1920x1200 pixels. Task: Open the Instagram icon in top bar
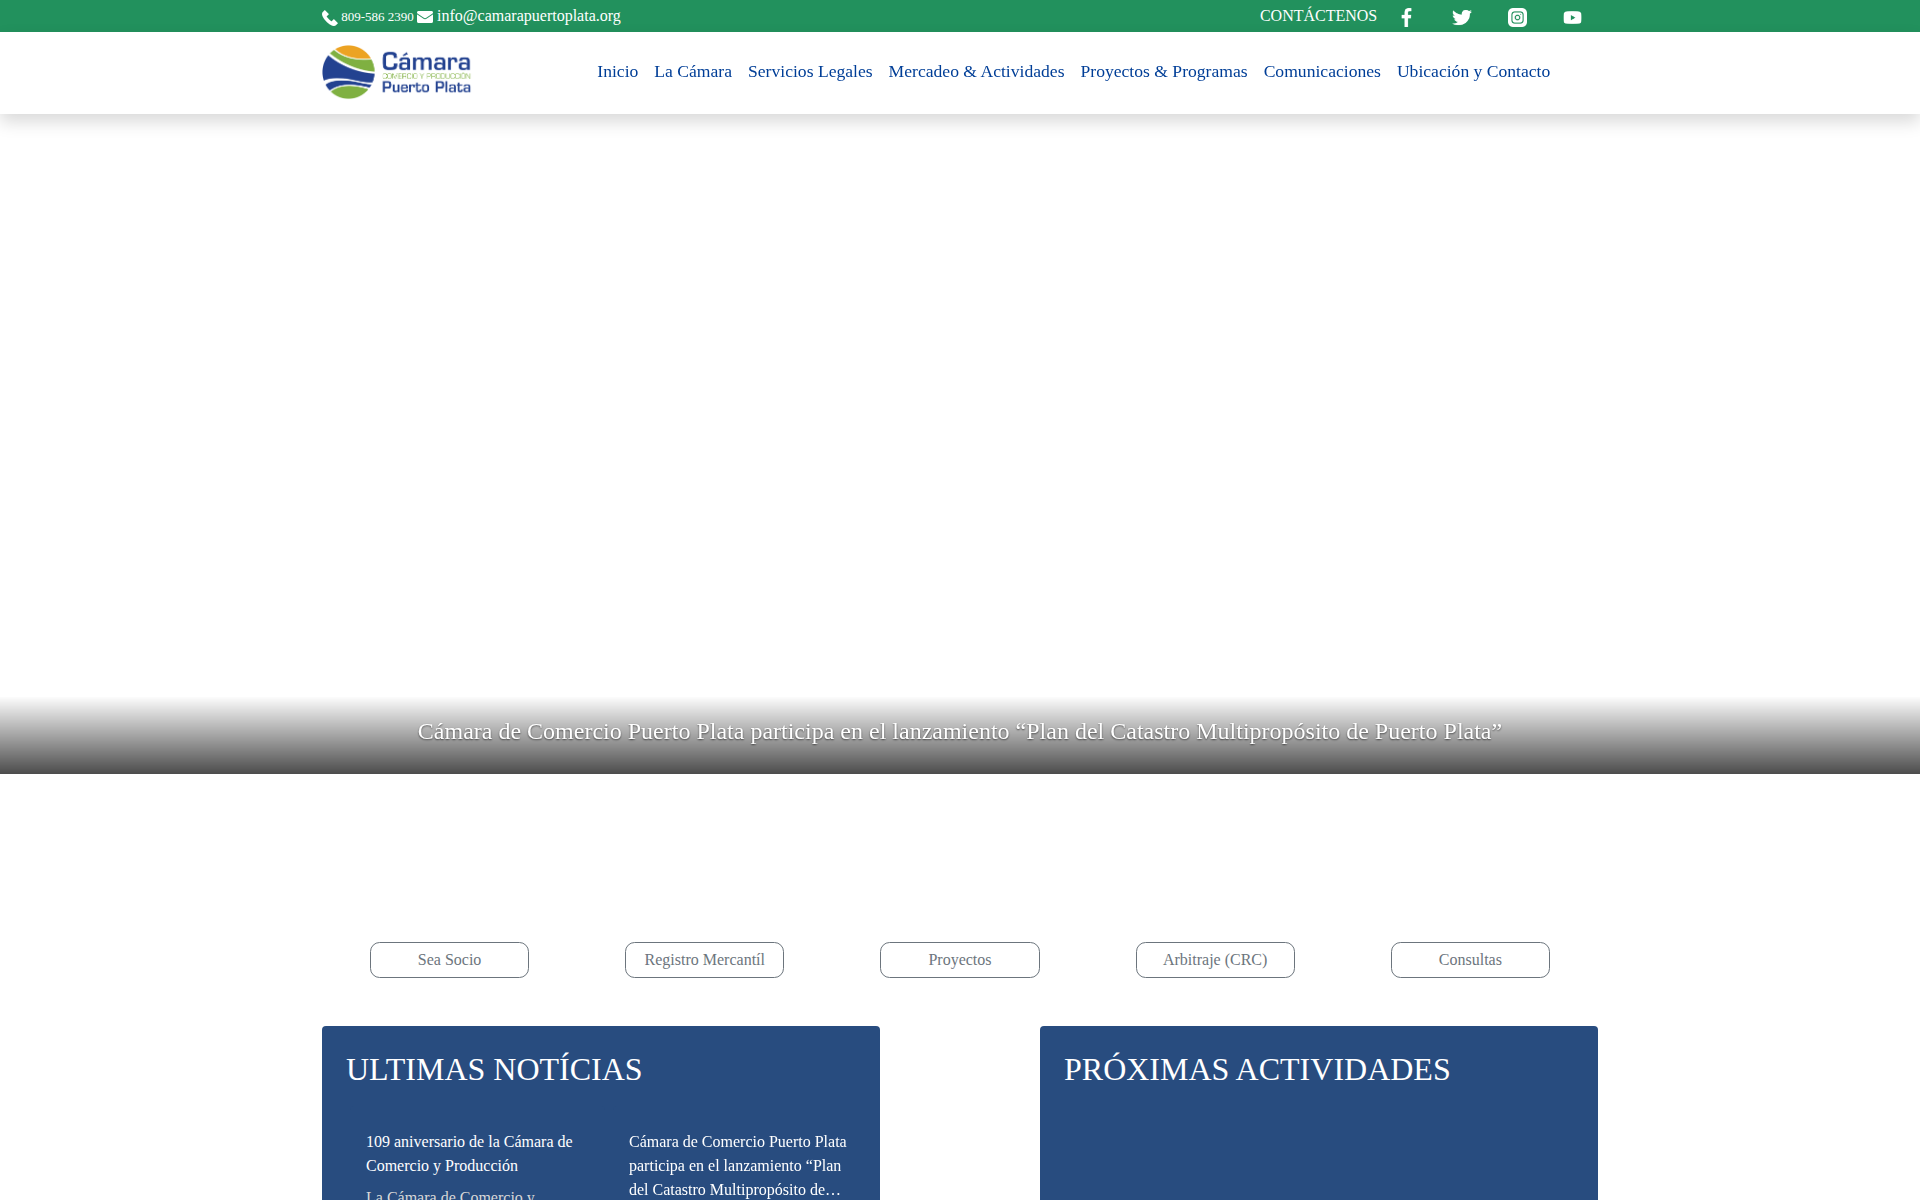coord(1517,17)
